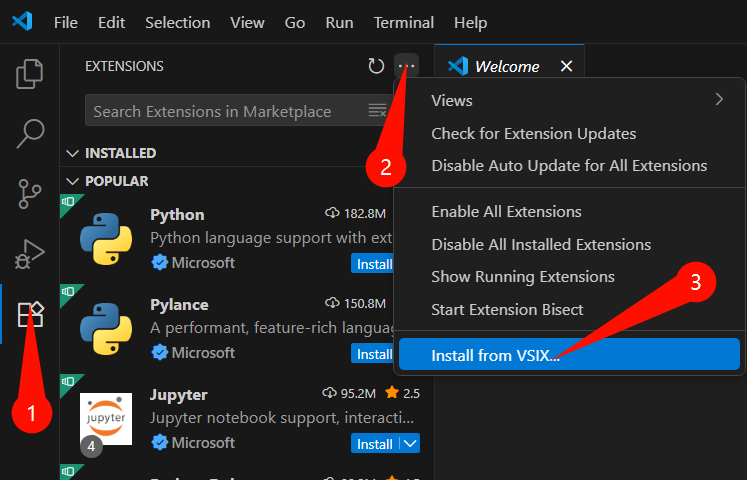Click the Python extension logo
This screenshot has width=747, height=480.
(x=106, y=239)
